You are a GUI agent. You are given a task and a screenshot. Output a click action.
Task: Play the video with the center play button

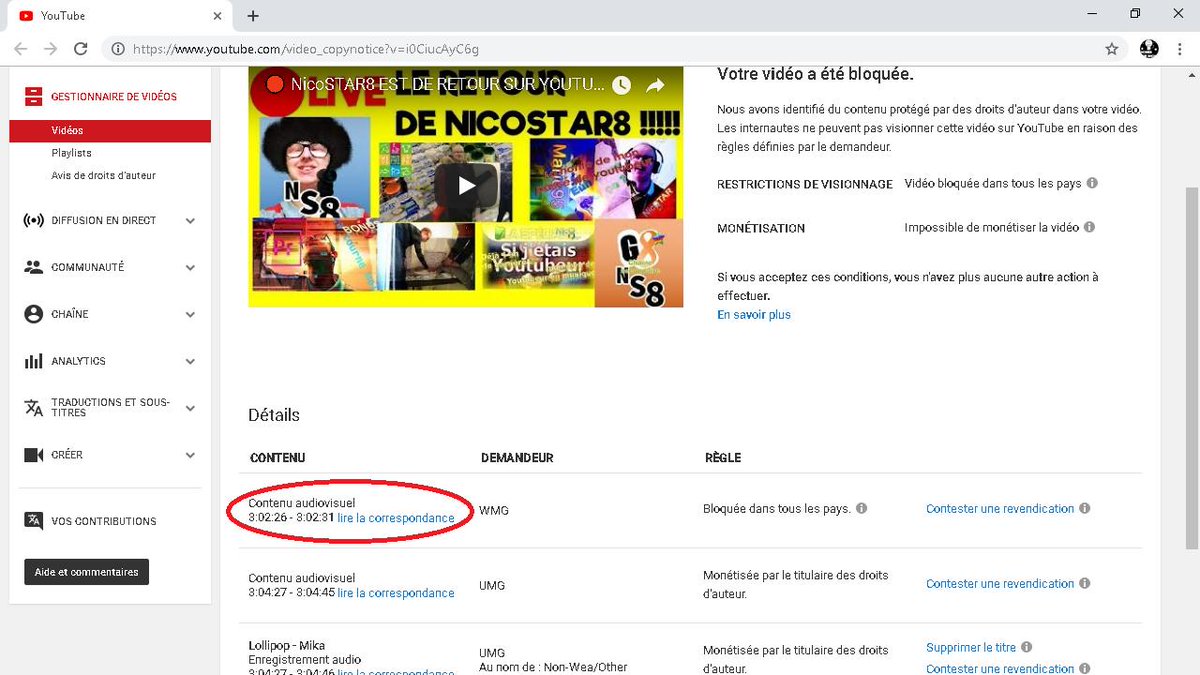point(465,185)
